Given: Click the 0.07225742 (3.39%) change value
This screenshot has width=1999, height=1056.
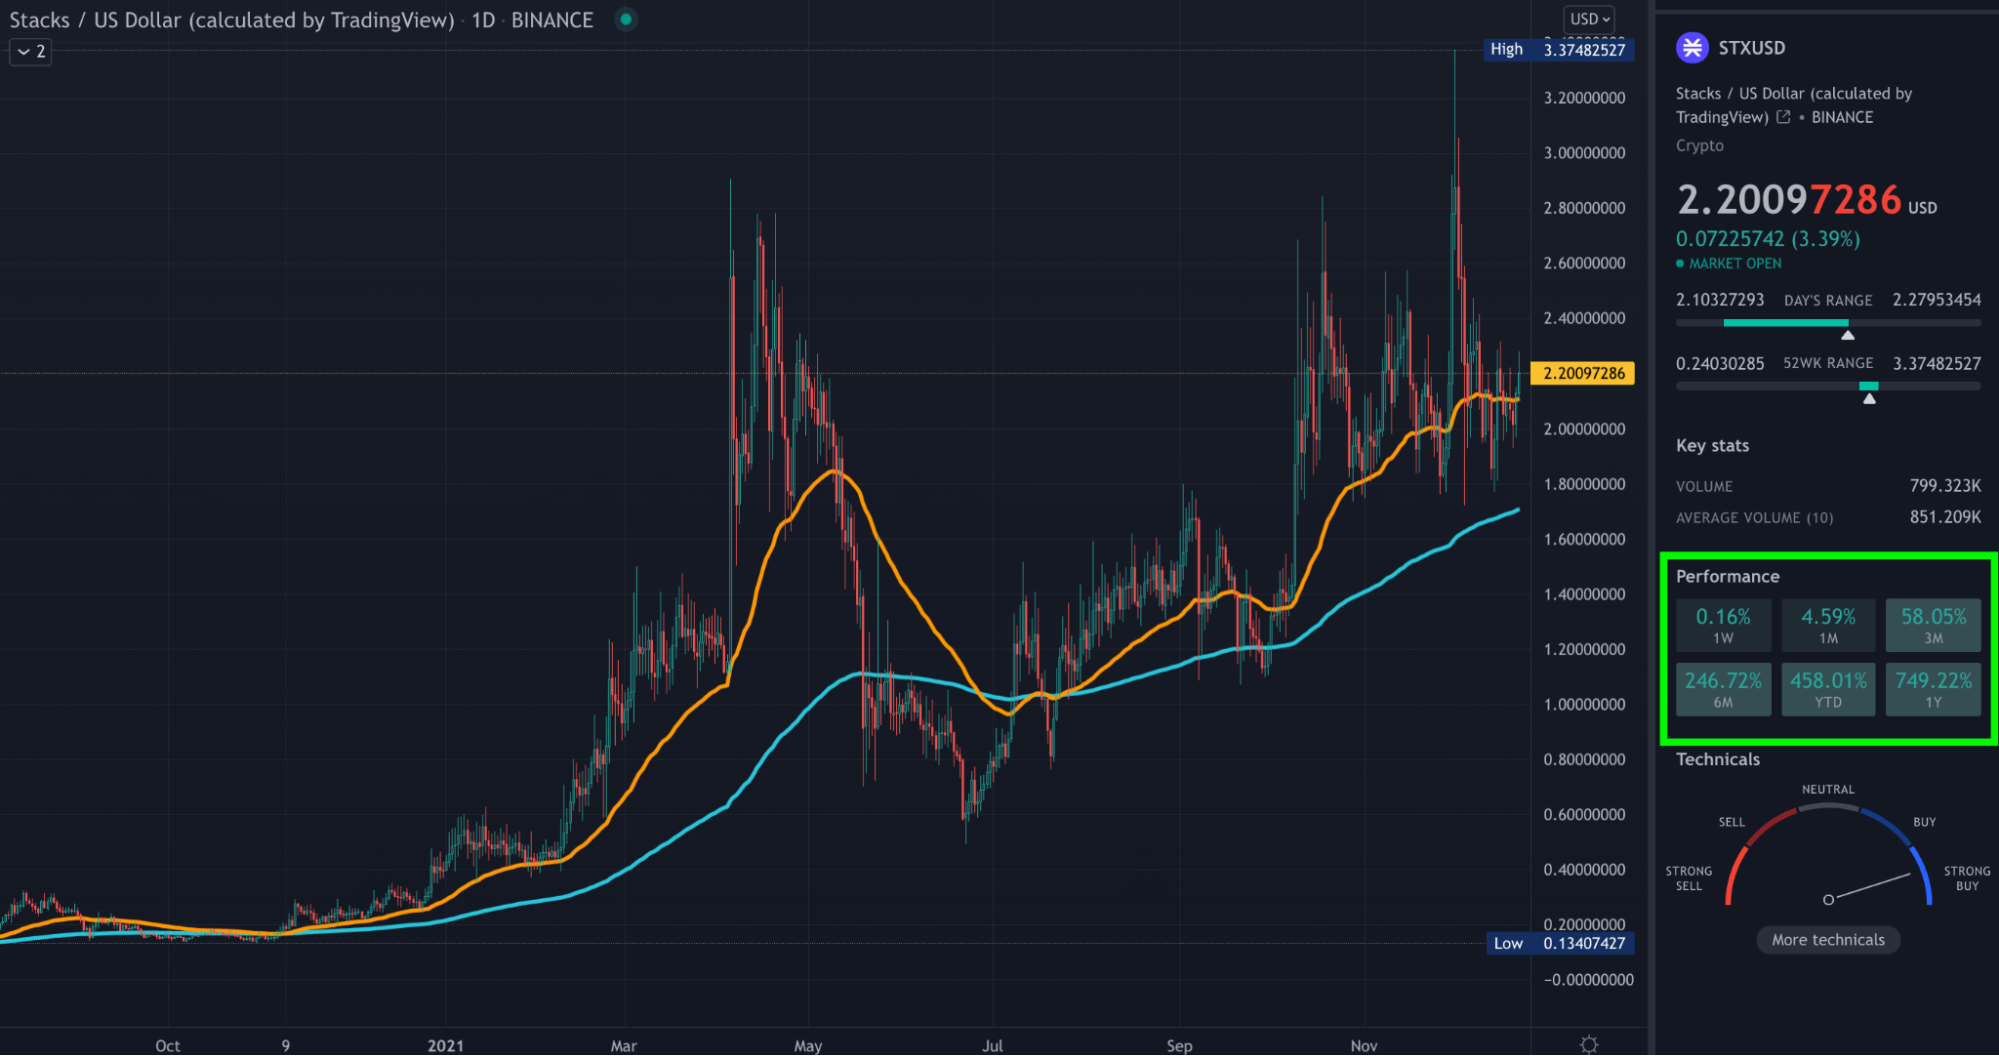Looking at the screenshot, I should (1768, 239).
